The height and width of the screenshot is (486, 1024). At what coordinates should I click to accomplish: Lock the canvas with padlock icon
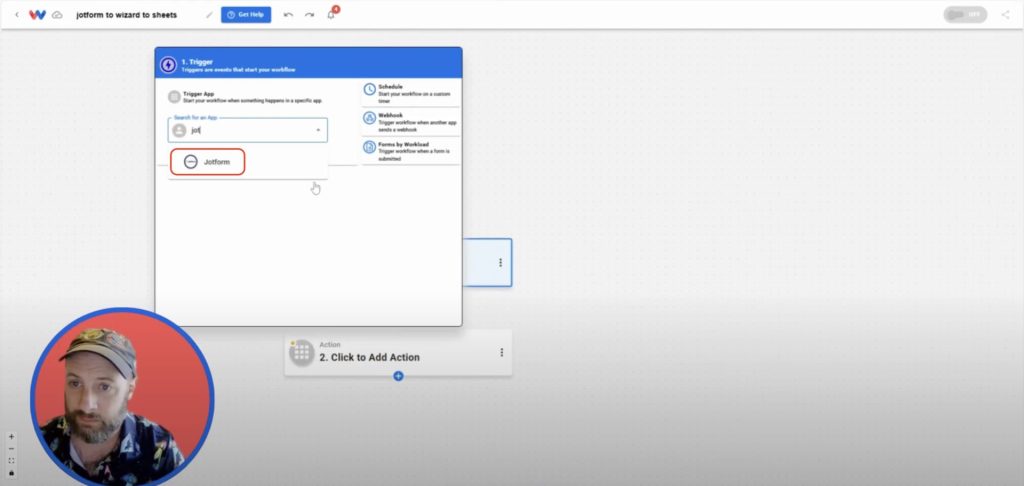click(11, 472)
